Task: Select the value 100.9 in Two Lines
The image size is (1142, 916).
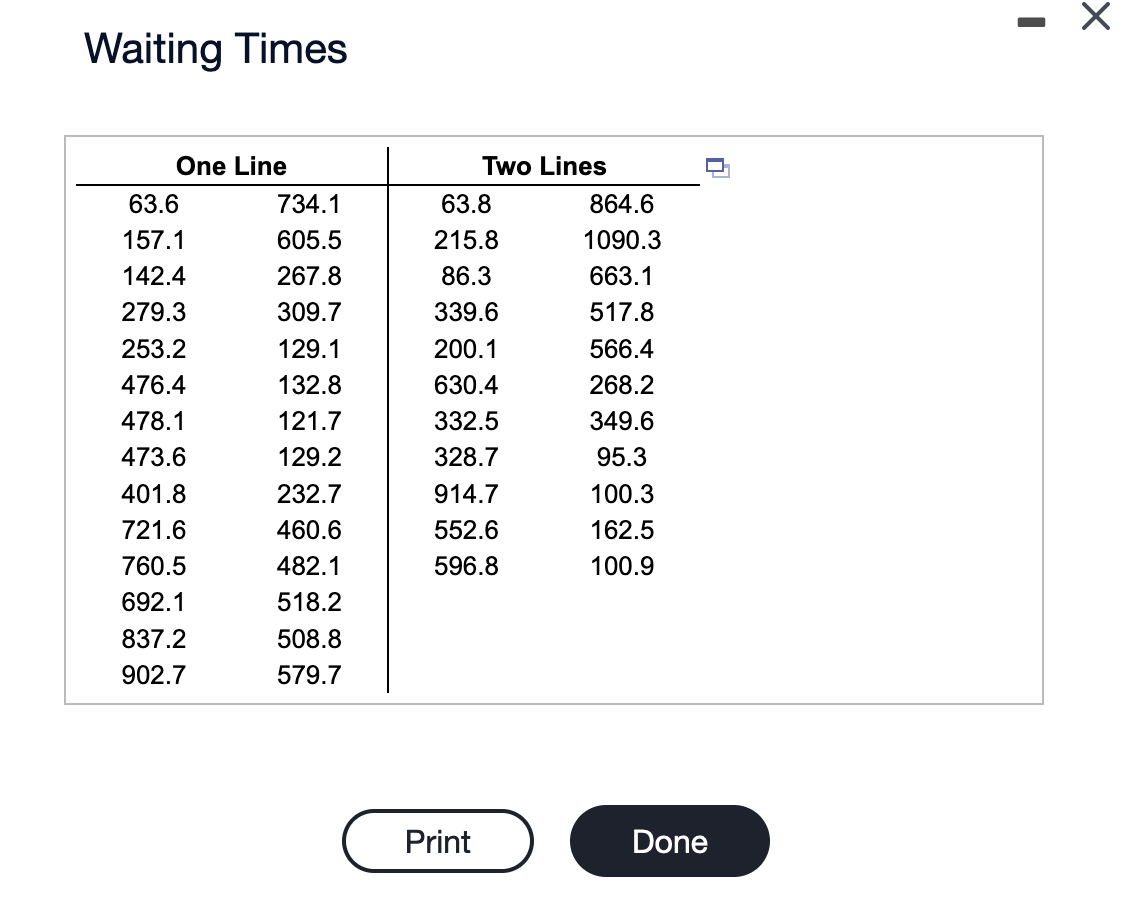Action: (x=622, y=566)
